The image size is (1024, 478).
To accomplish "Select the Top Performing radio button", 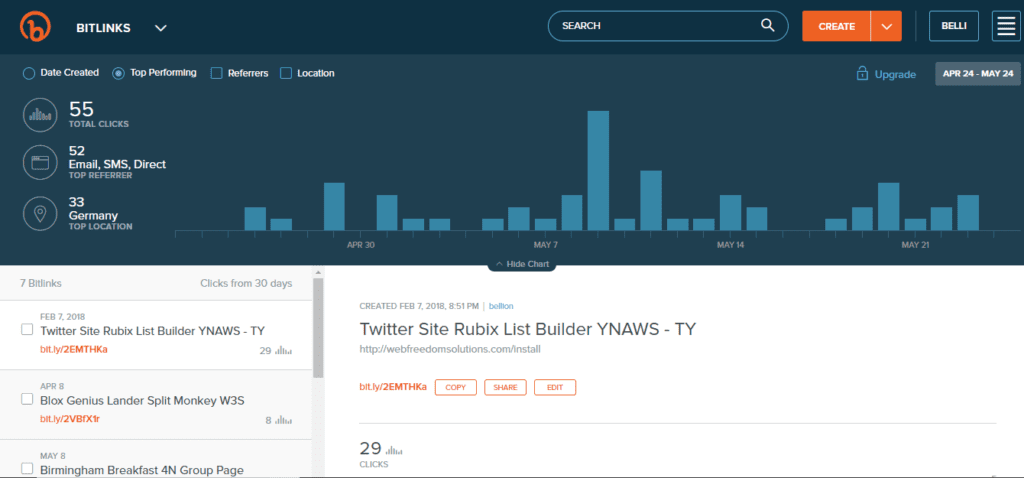I will (118, 73).
